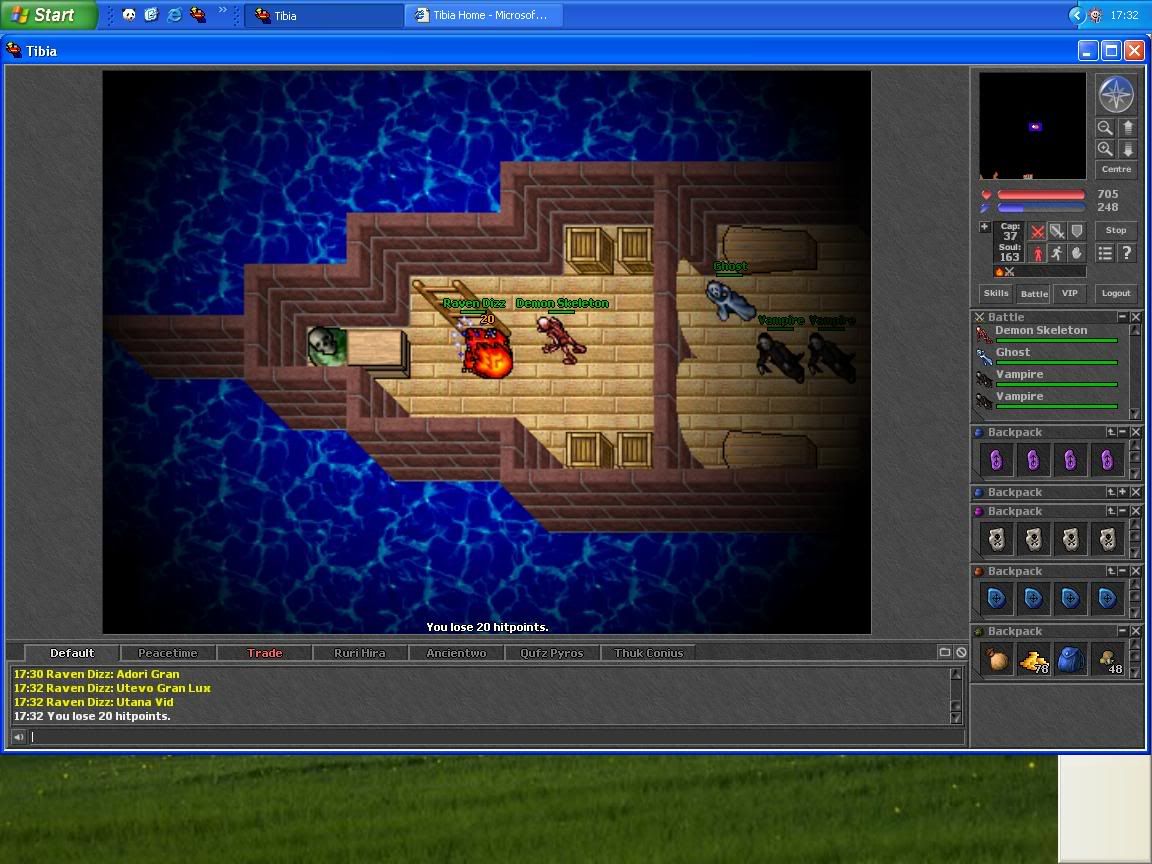Viewport: 1152px width, 864px height.
Task: Open the Ancientwo chat tab
Action: (x=456, y=652)
